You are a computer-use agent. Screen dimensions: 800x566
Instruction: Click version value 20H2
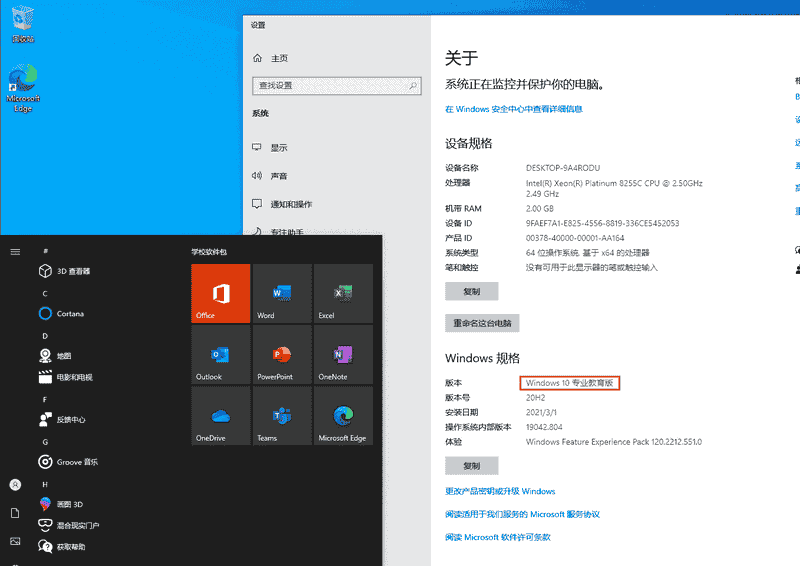click(535, 398)
